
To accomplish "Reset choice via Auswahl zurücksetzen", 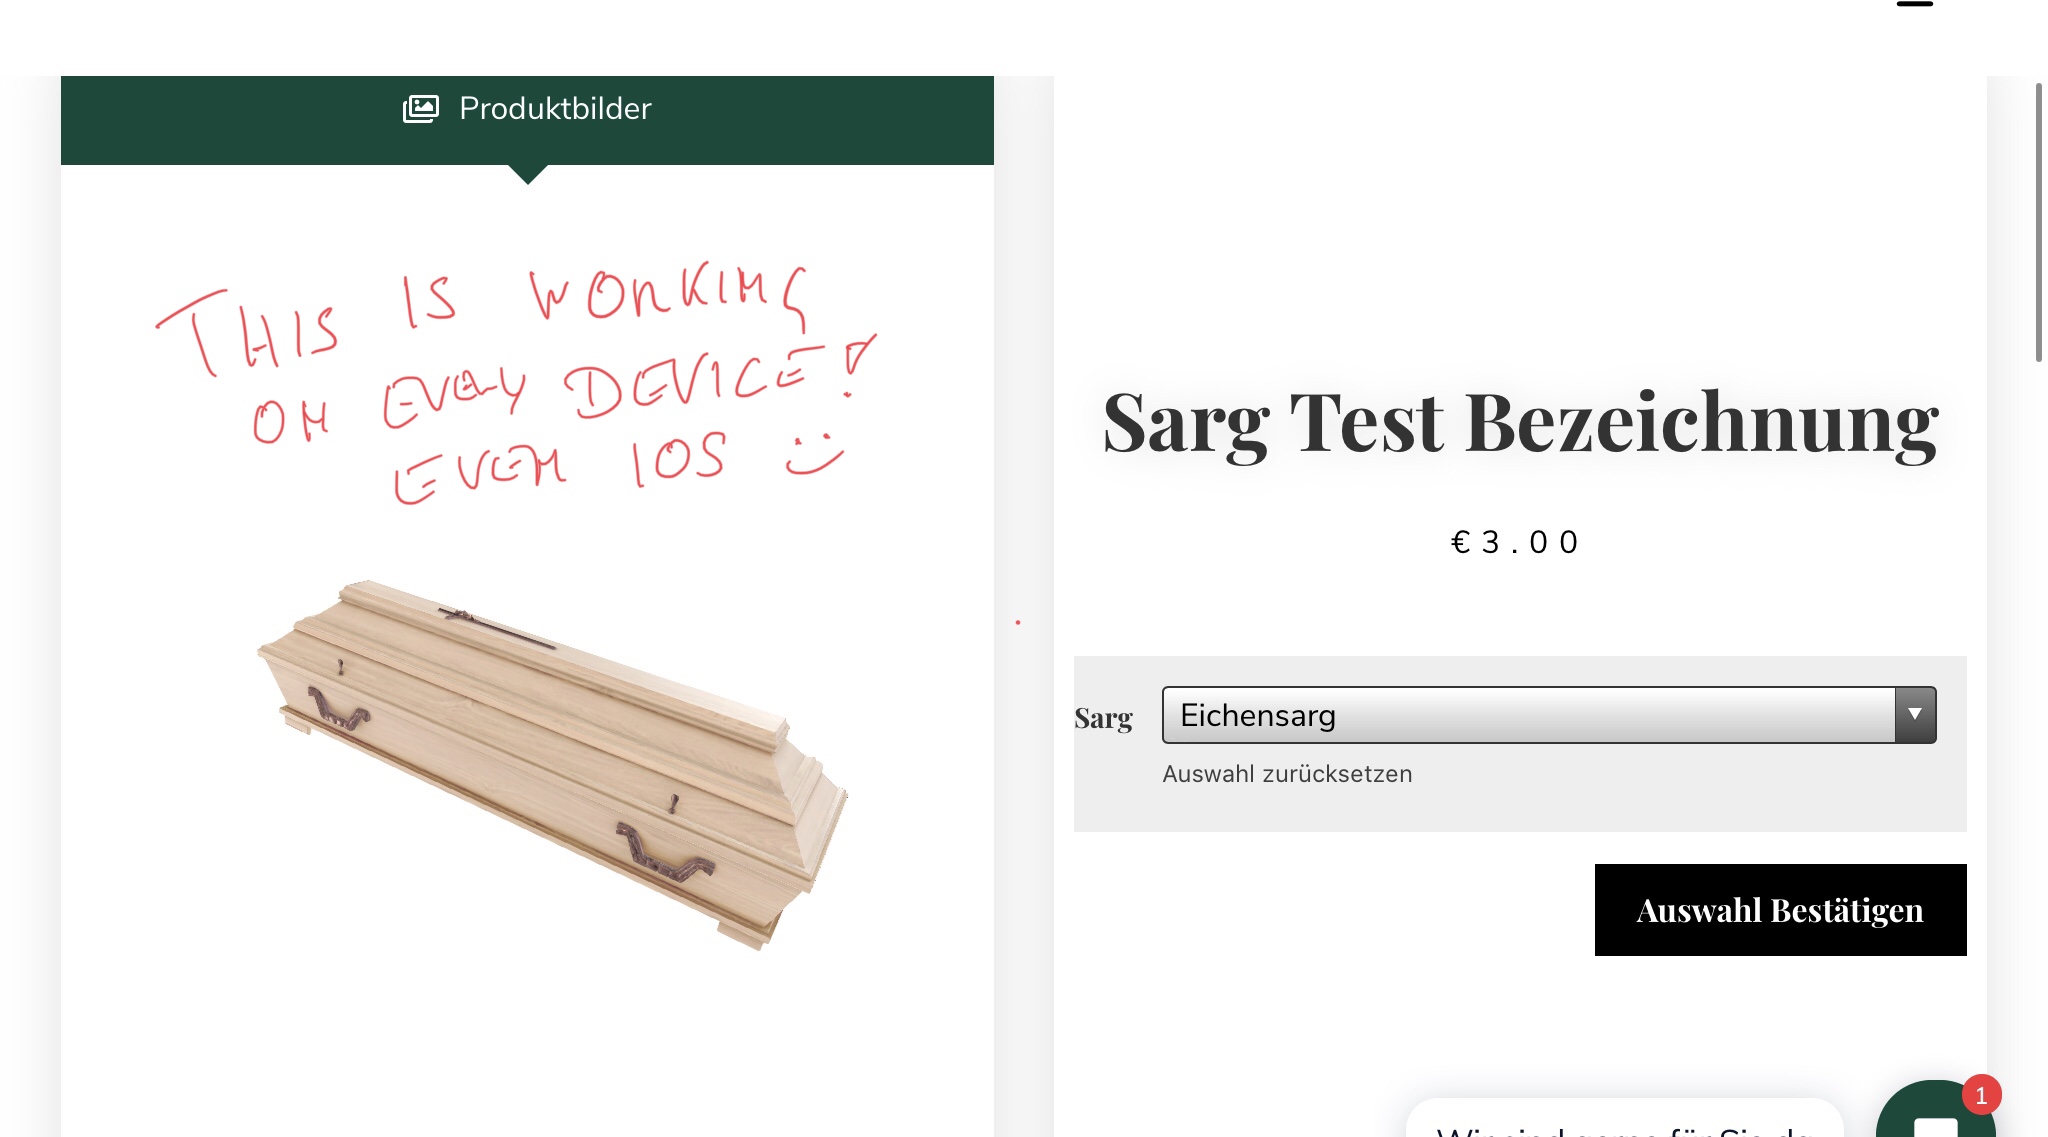I will tap(1287, 774).
